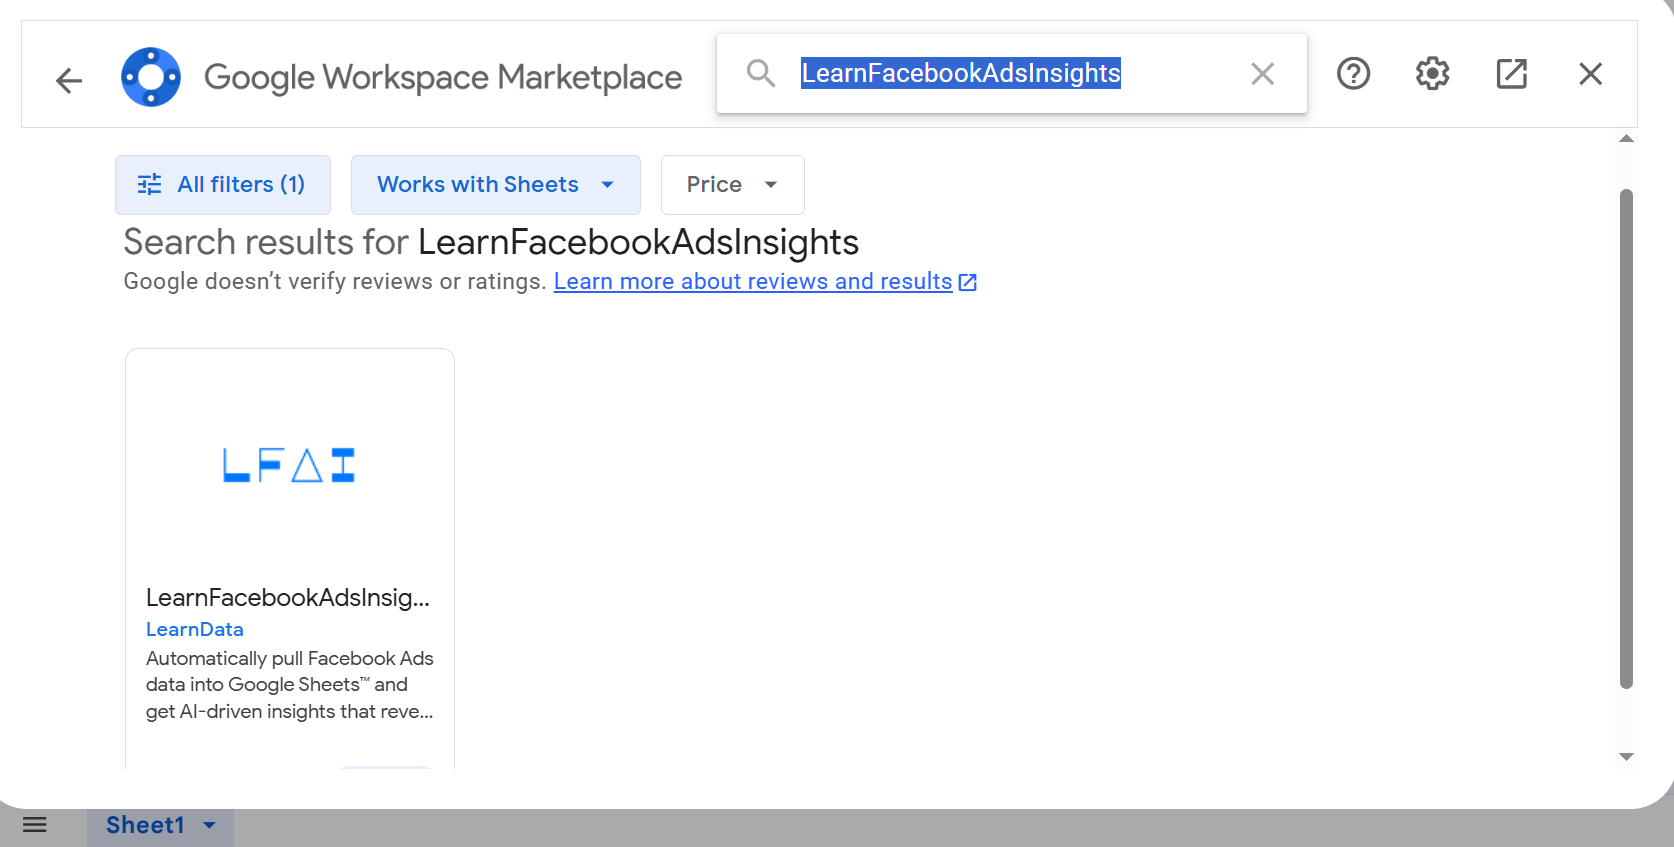The image size is (1674, 847).
Task: Open the Sheet1 tab dropdown arrow
Action: (210, 825)
